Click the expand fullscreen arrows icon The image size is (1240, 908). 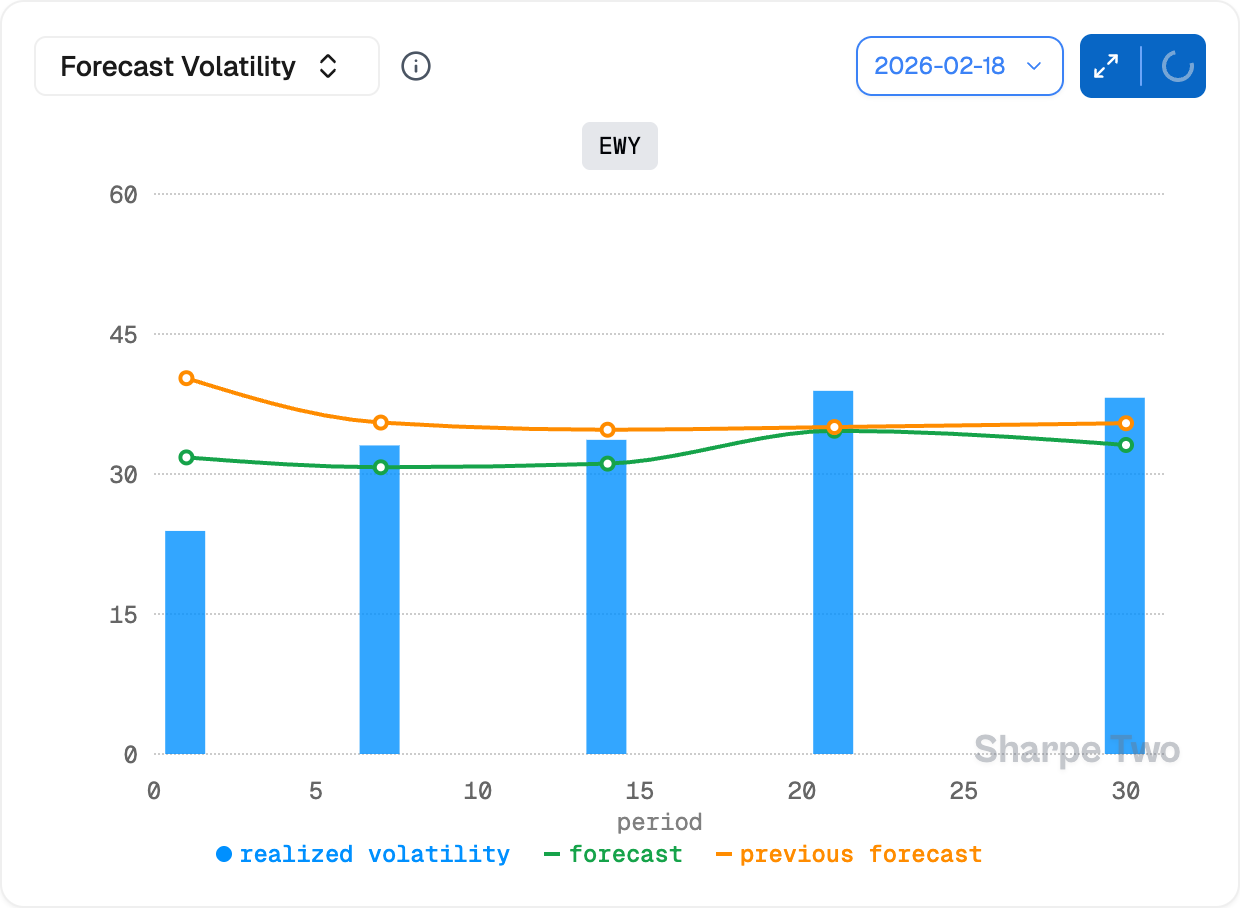coord(1106,67)
